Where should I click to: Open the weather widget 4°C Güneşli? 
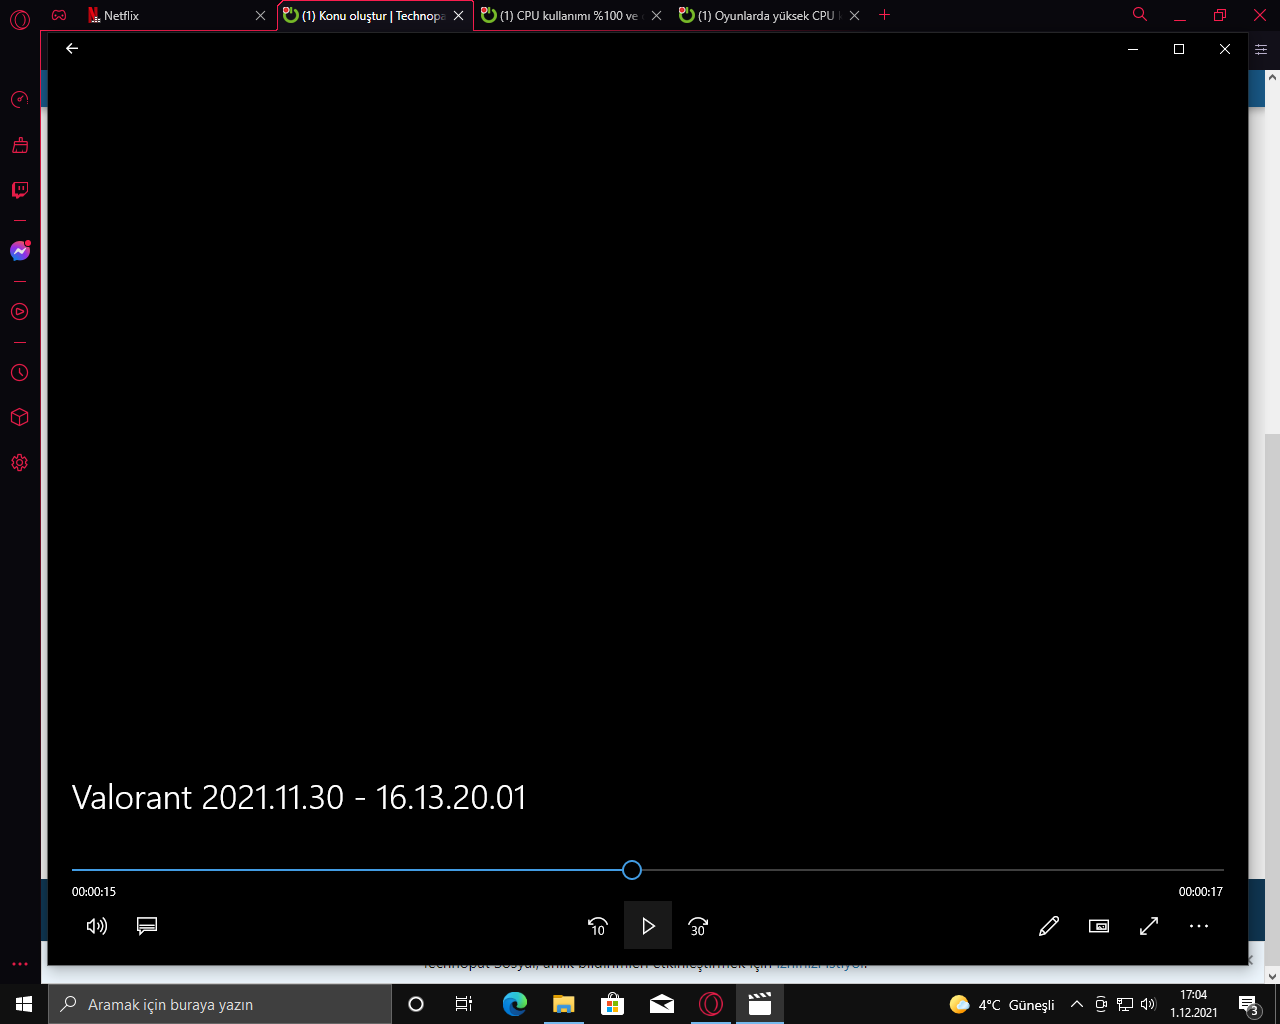(1002, 1005)
